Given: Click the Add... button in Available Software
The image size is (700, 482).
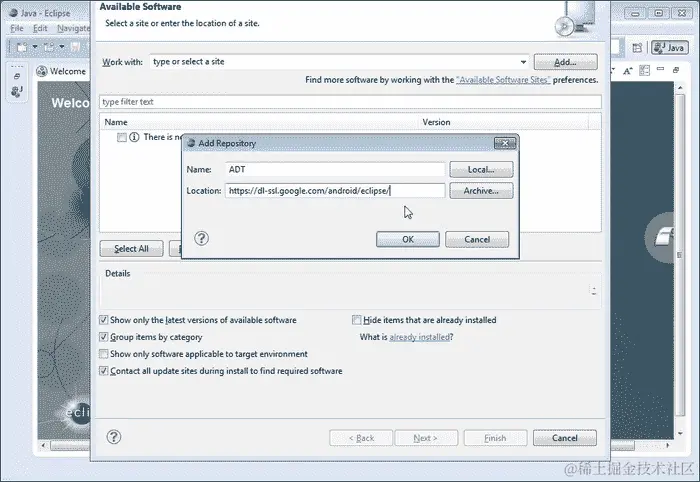Looking at the screenshot, I should pos(565,62).
